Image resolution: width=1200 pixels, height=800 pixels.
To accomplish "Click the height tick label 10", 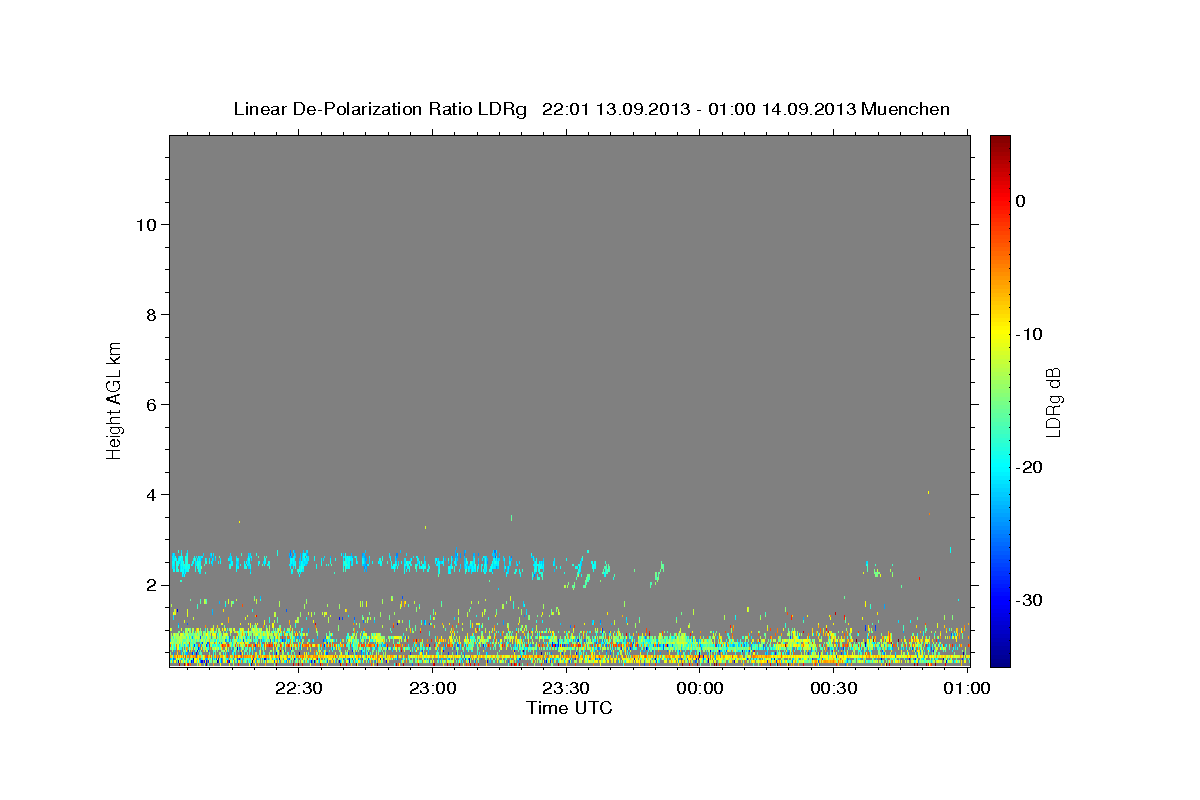I will pos(145,225).
